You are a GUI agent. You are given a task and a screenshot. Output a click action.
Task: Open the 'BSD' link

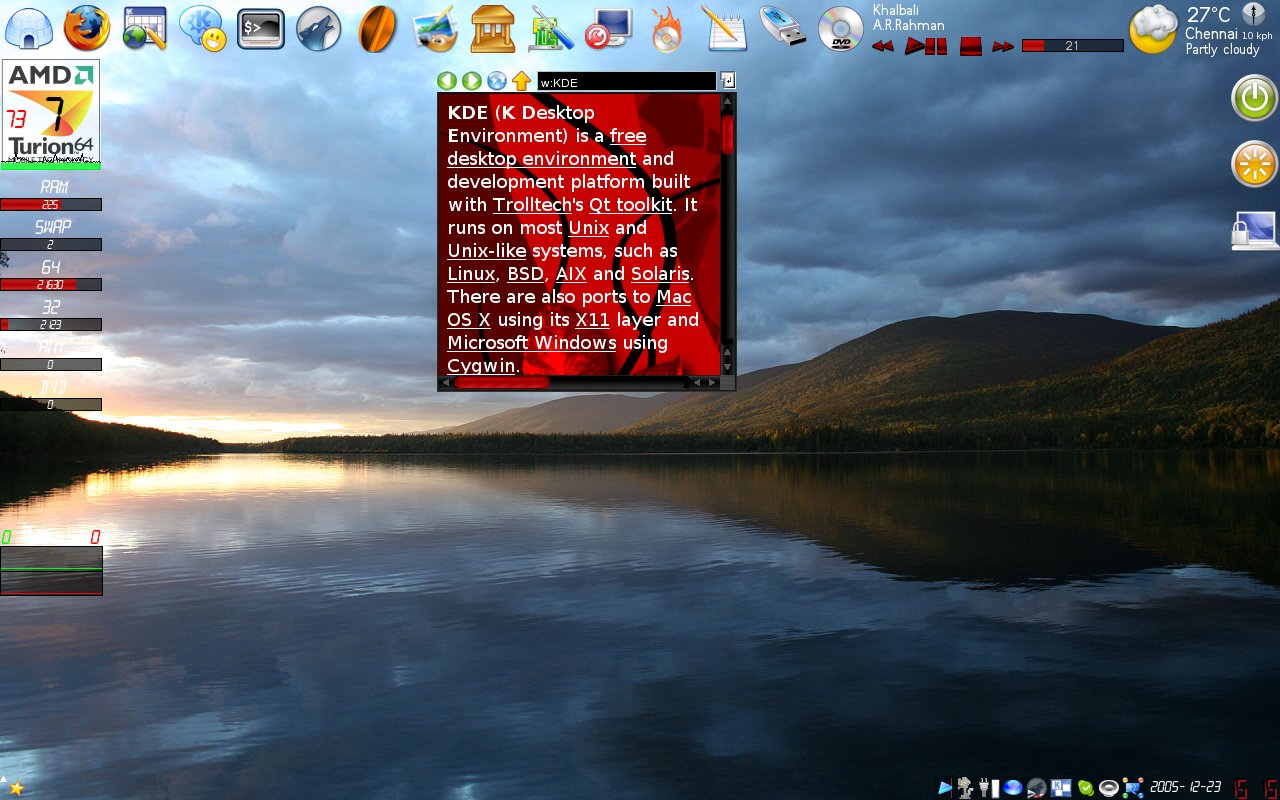tap(526, 274)
